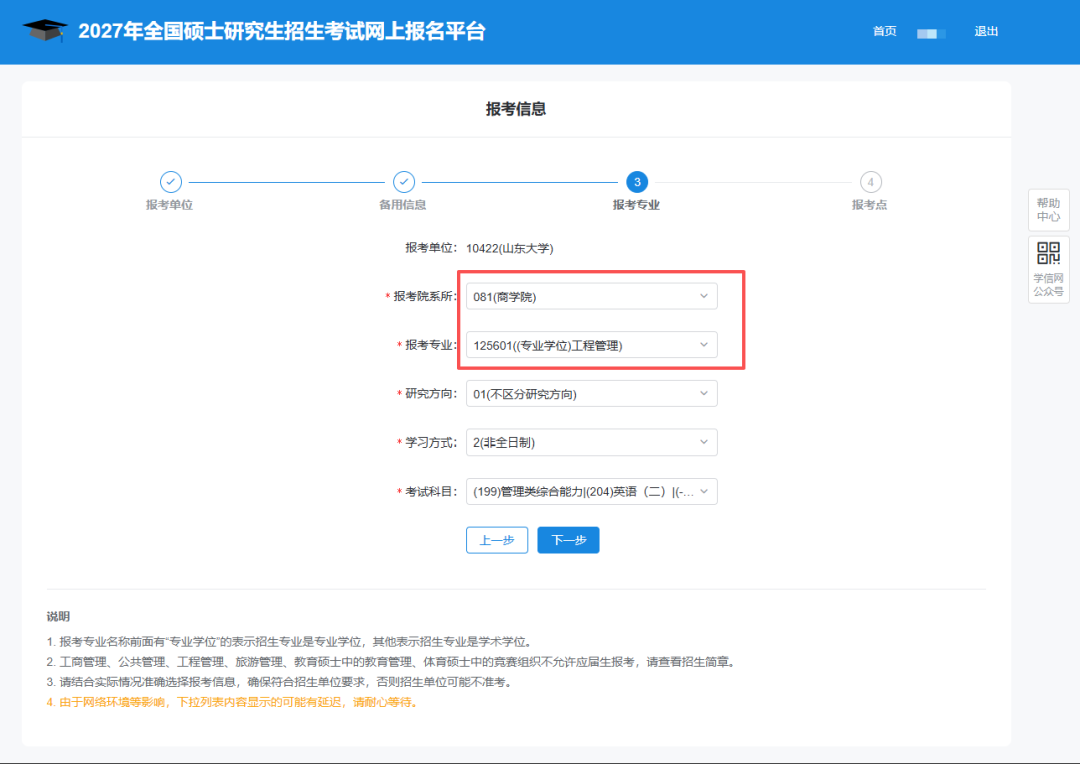
Task: Click step 4 报考点 circle
Action: 871,182
